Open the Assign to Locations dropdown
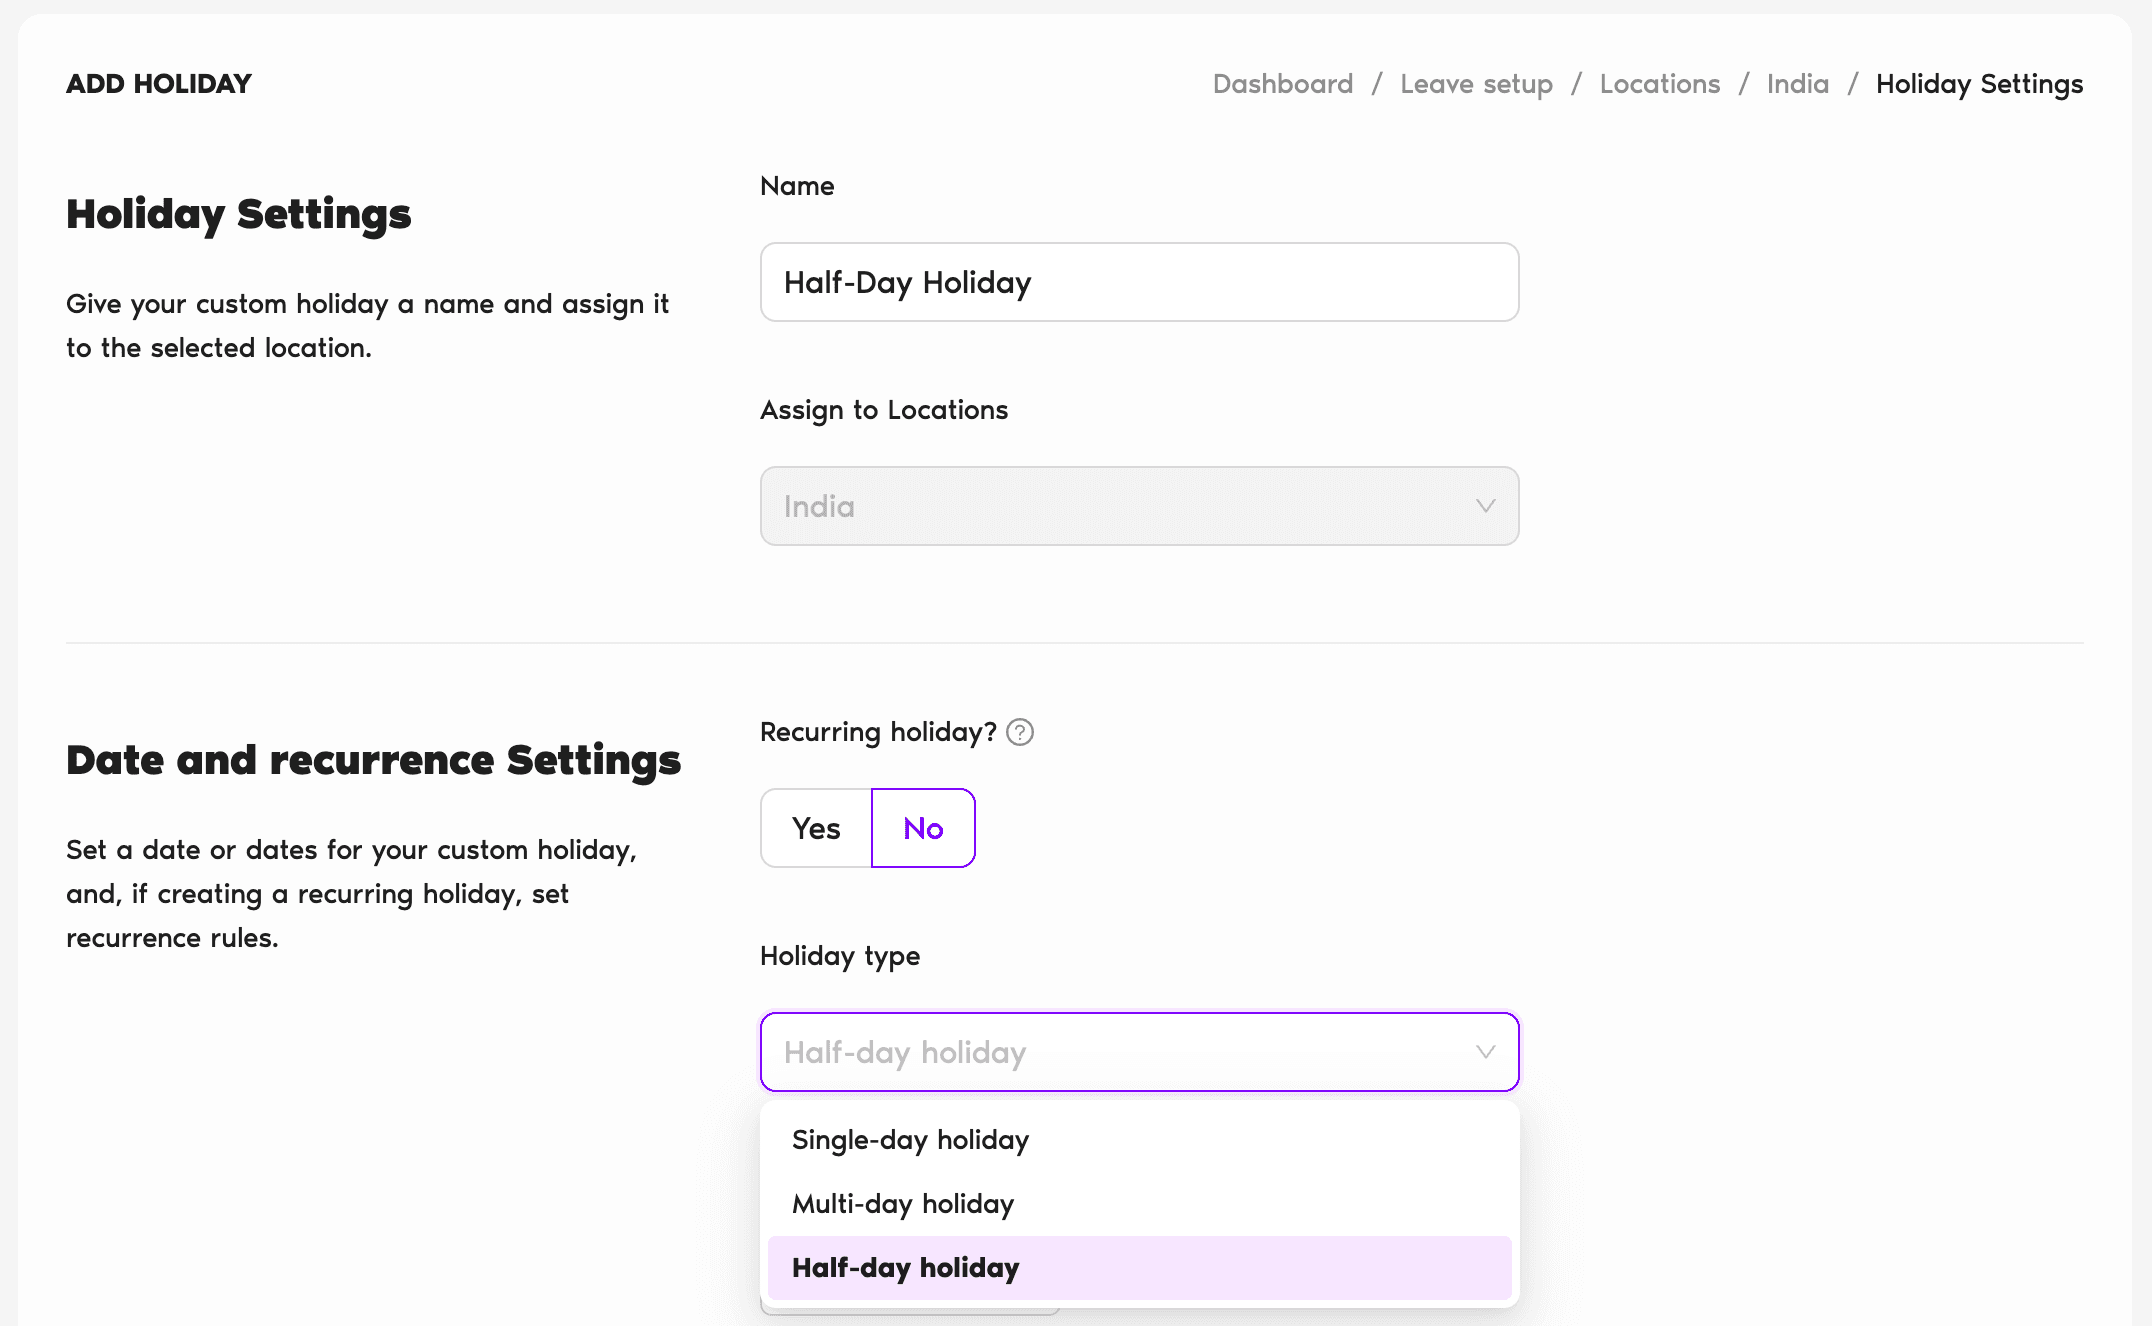 coord(1138,506)
